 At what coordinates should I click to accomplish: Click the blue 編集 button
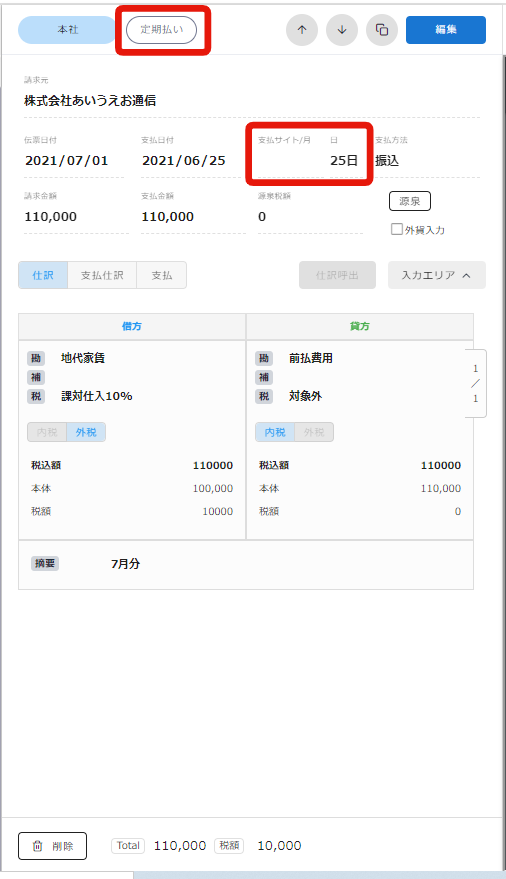[x=446, y=30]
